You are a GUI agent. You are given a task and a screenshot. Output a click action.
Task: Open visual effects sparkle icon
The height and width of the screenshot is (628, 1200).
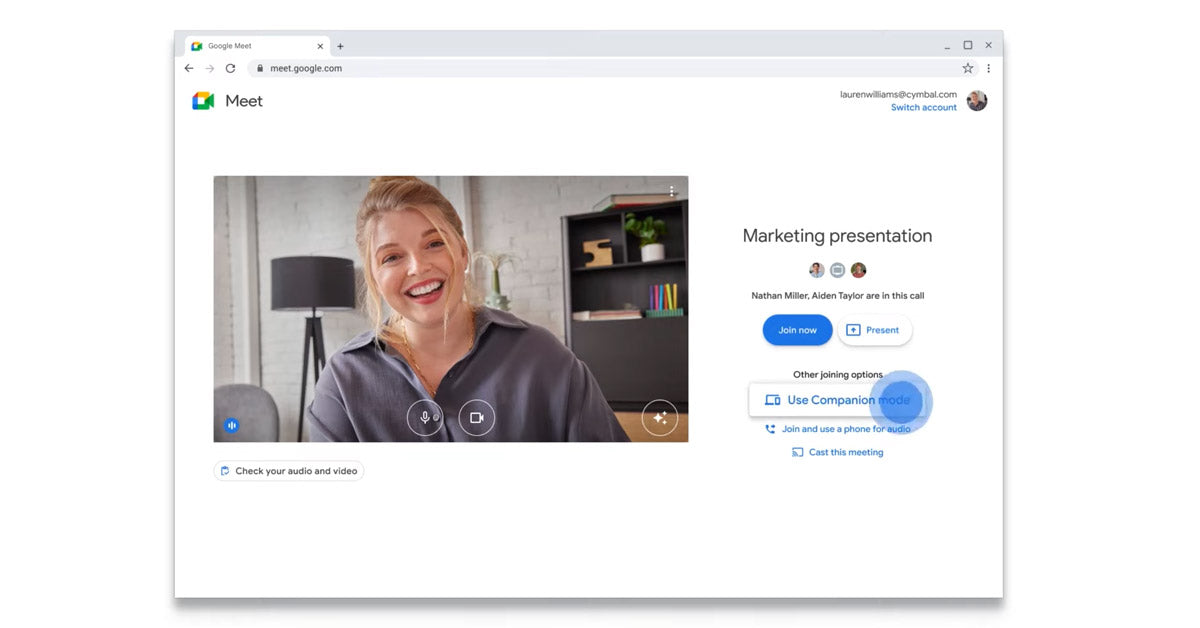point(660,418)
